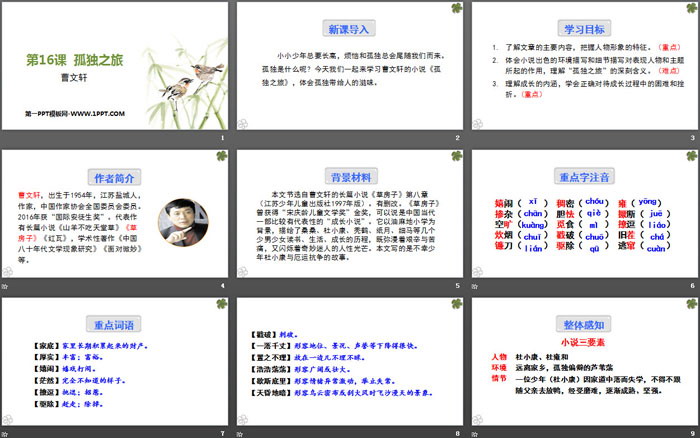700x438 pixels.
Task: Click the red 小说三要素 subtitle on slide 9
Action: pos(582,342)
